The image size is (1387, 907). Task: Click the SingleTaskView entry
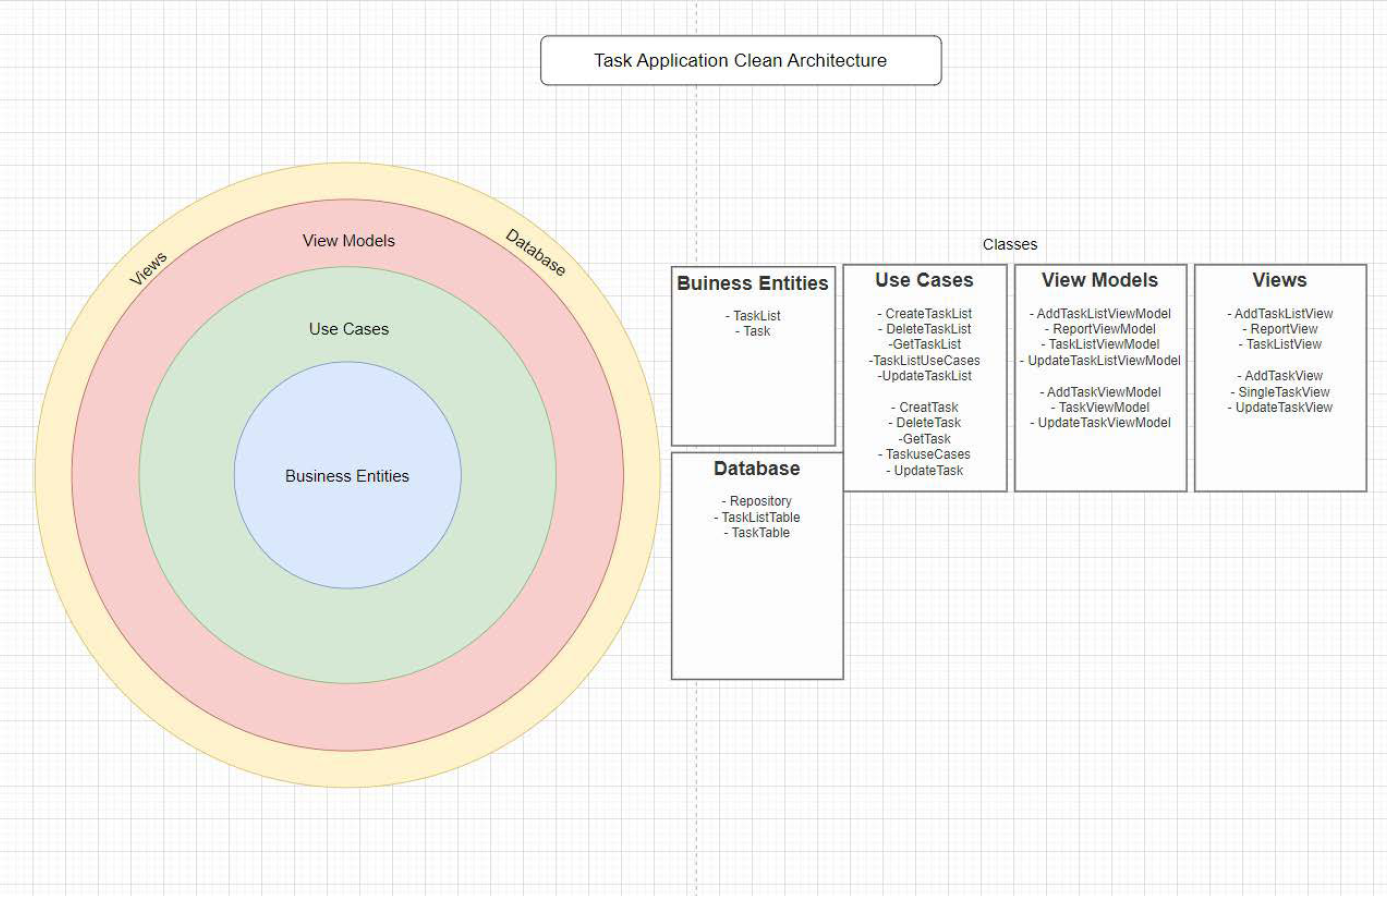(x=1280, y=392)
